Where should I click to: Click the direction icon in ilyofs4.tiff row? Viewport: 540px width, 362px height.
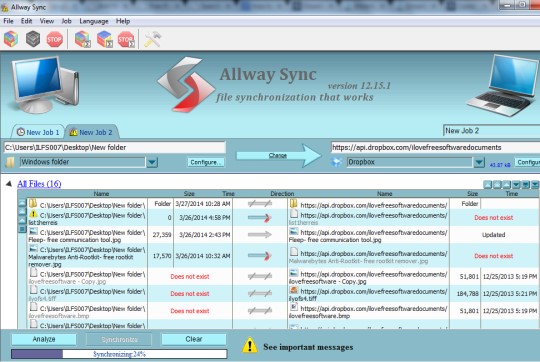click(x=260, y=293)
